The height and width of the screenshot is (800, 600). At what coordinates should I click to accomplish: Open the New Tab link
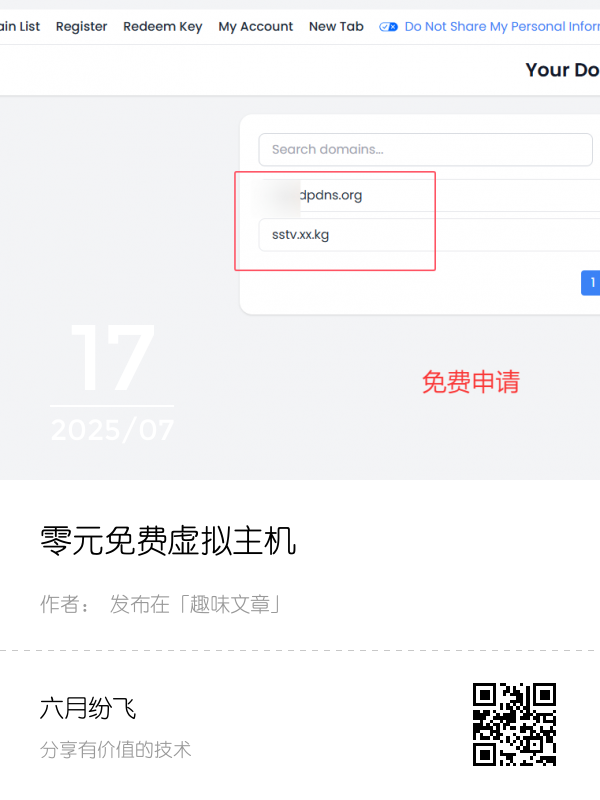336,27
